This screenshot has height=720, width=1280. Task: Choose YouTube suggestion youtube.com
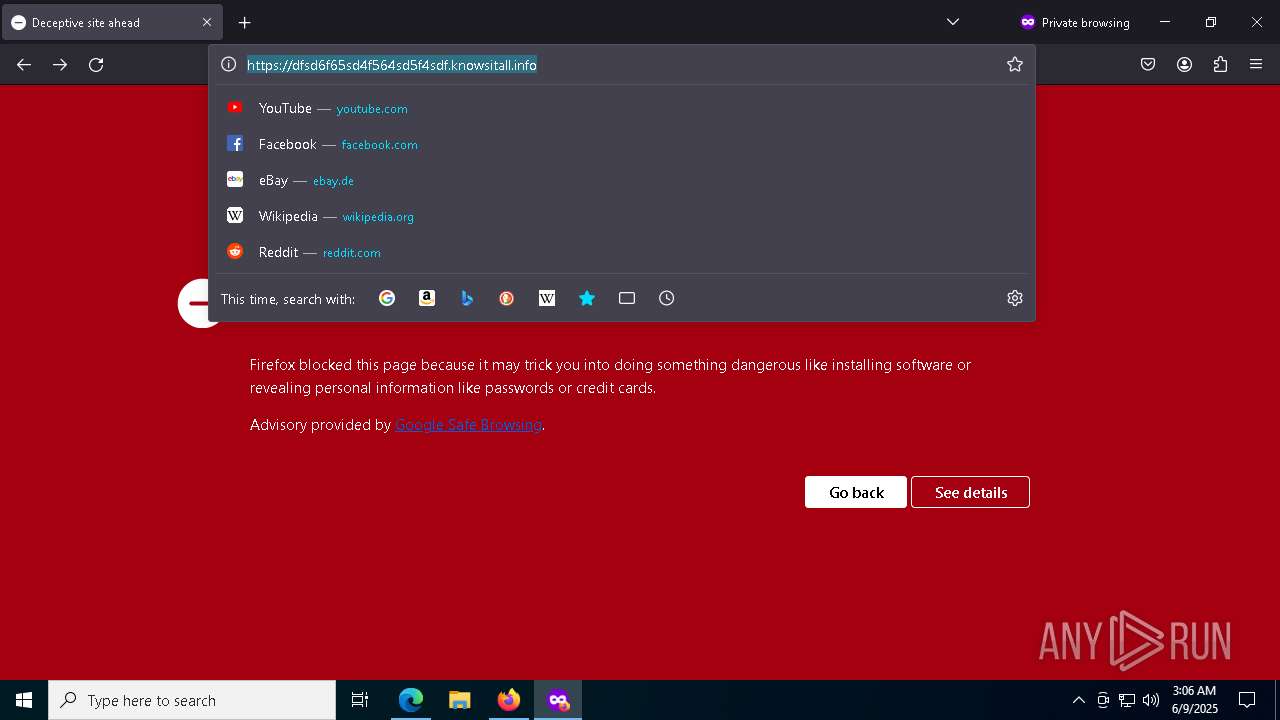(621, 108)
